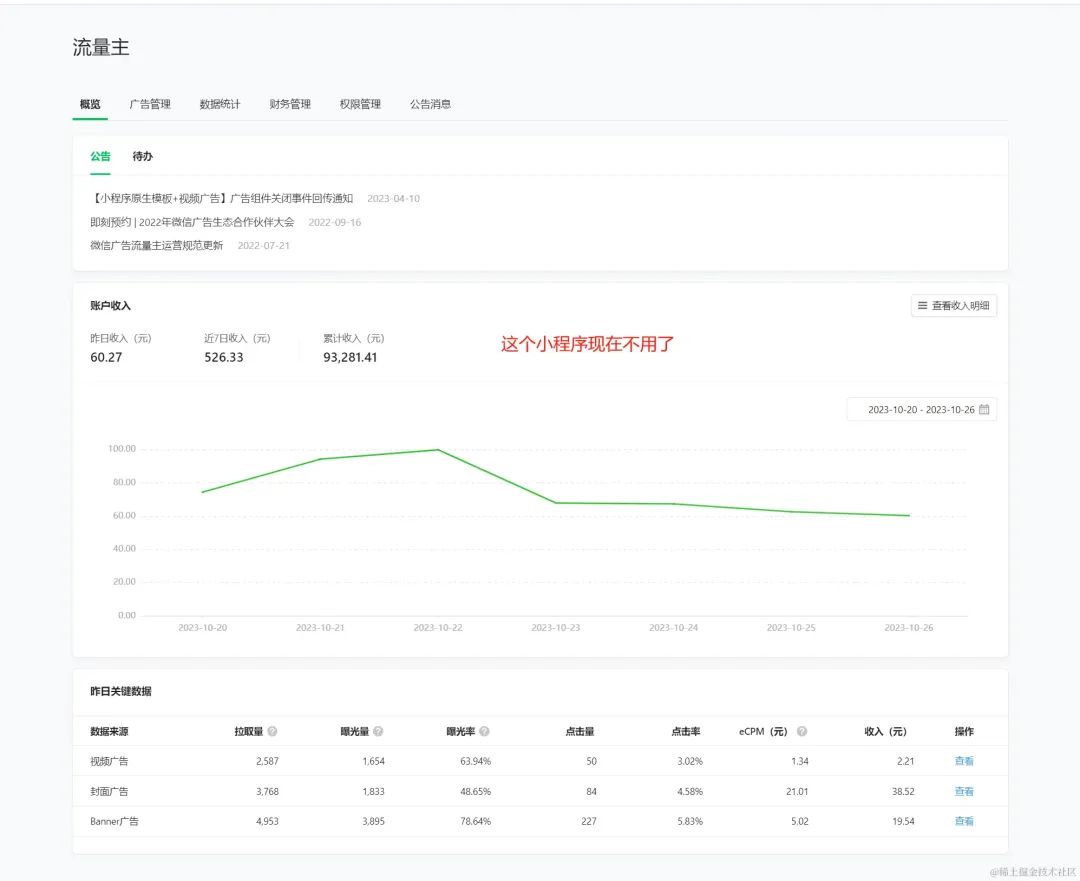Switch to the 待办 sub-tab
The height and width of the screenshot is (881, 1080).
pyautogui.click(x=143, y=156)
